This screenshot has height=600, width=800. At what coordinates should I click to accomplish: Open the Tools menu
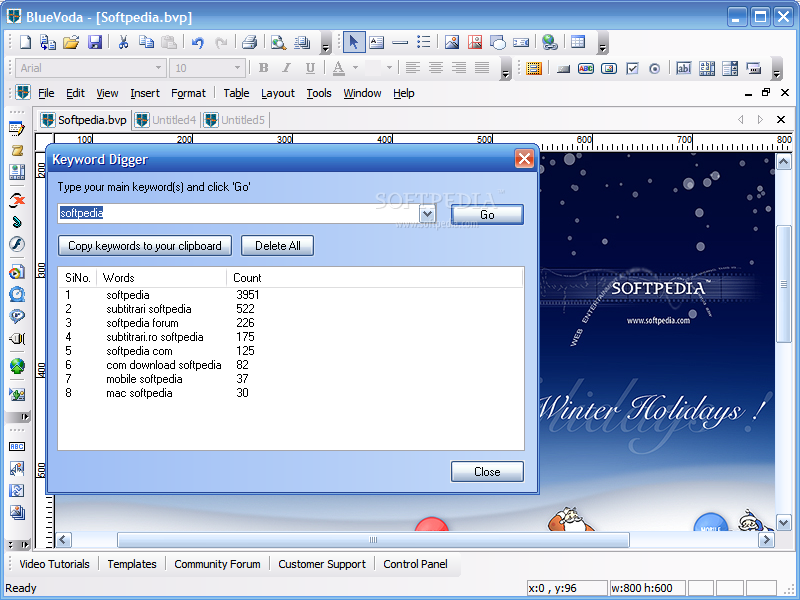point(319,93)
